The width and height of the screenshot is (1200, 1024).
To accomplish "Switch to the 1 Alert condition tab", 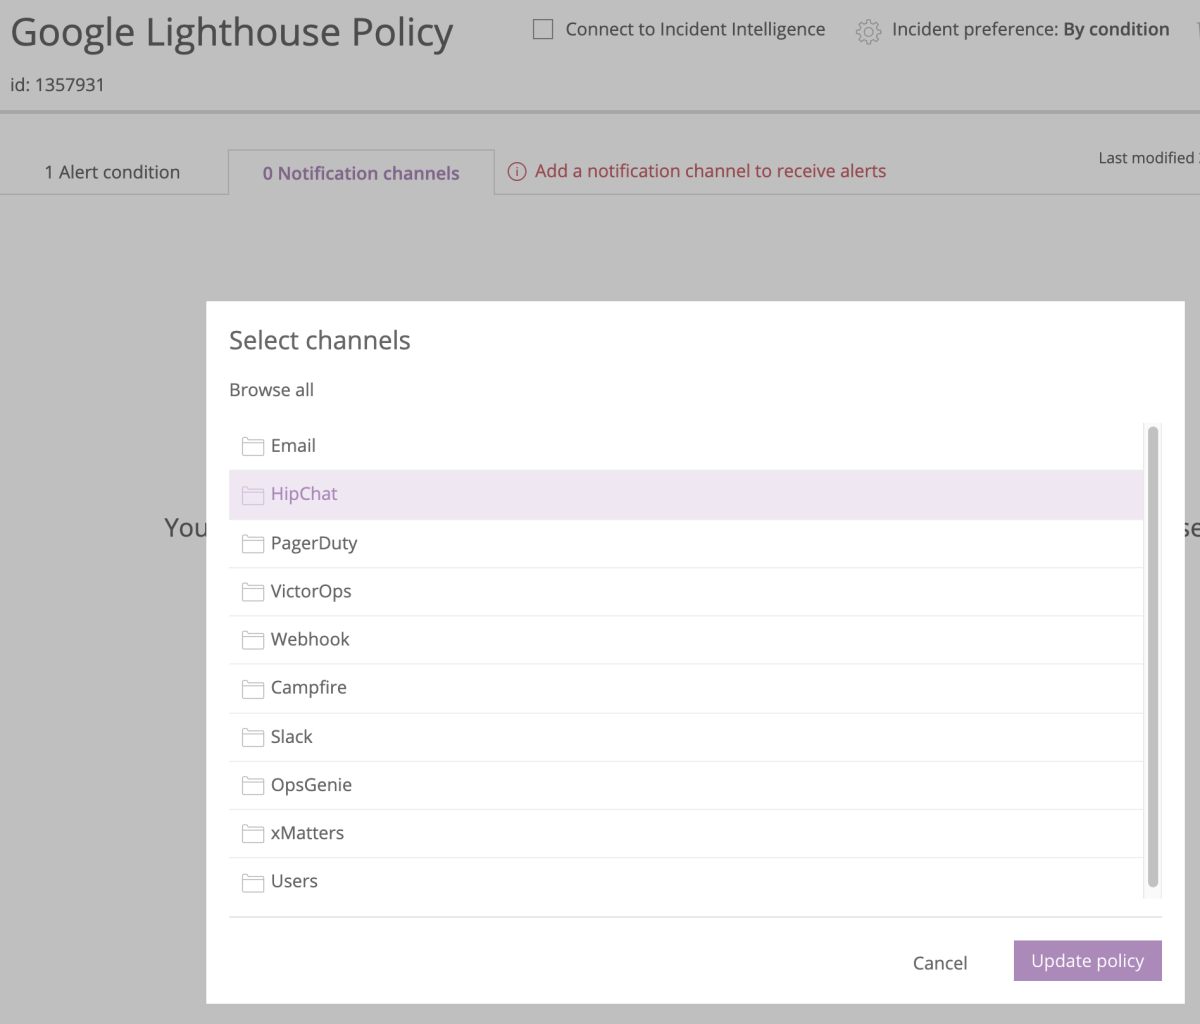I will pyautogui.click(x=112, y=172).
